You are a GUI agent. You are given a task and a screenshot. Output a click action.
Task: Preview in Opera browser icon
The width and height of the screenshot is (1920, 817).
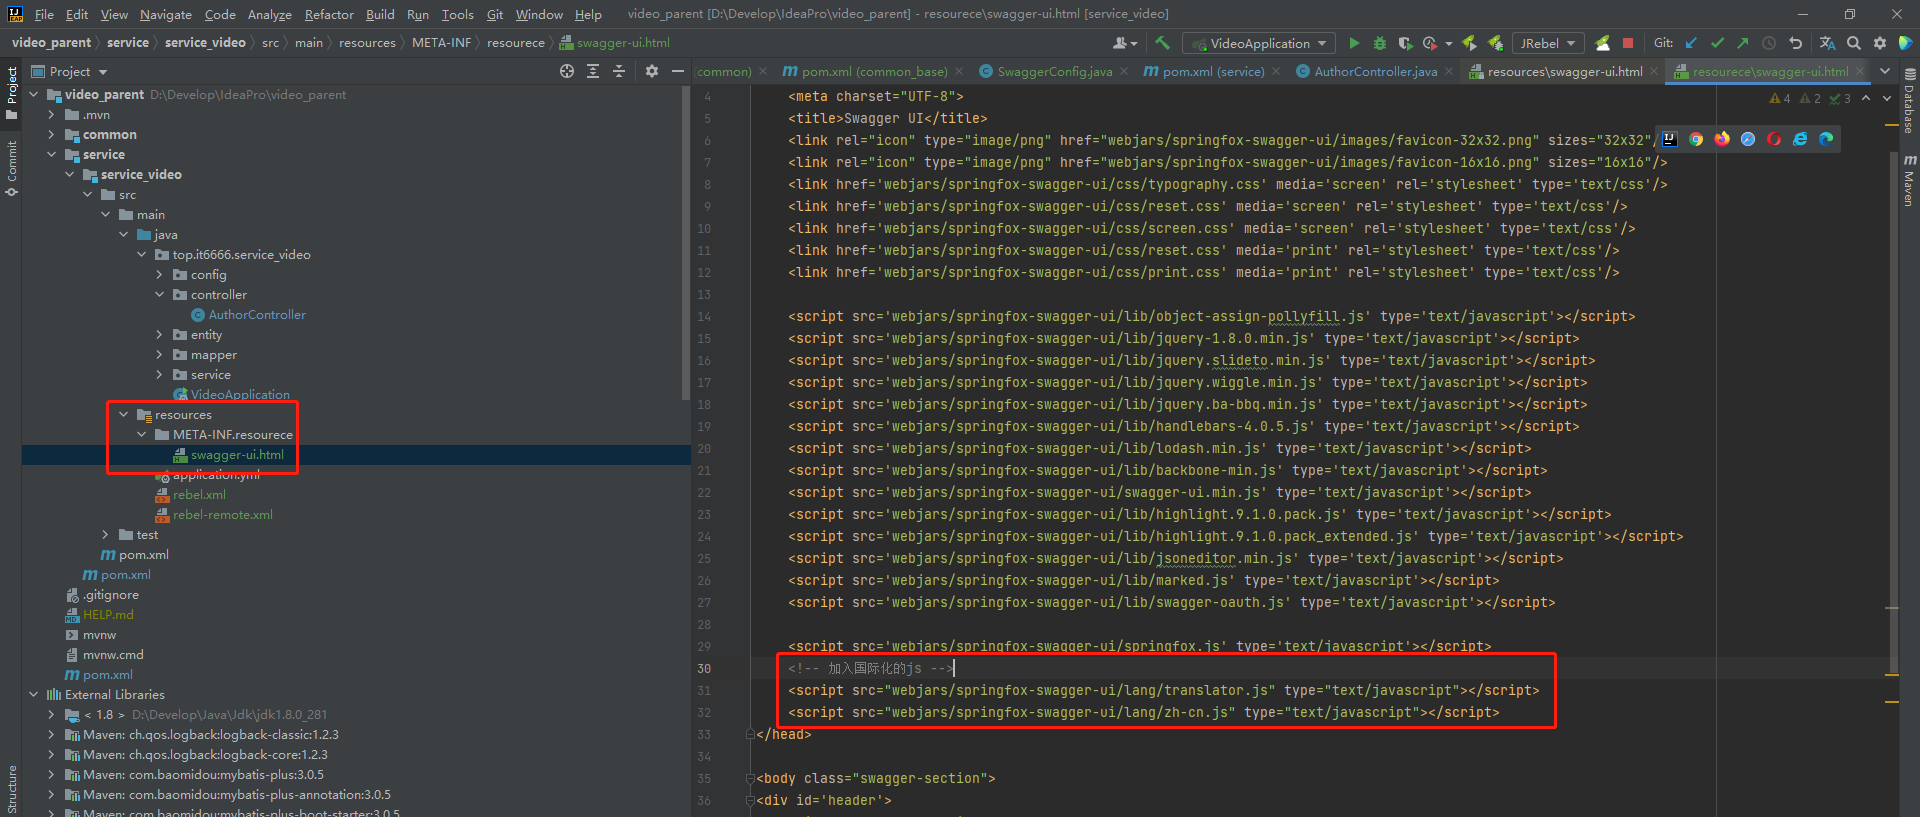point(1774,139)
